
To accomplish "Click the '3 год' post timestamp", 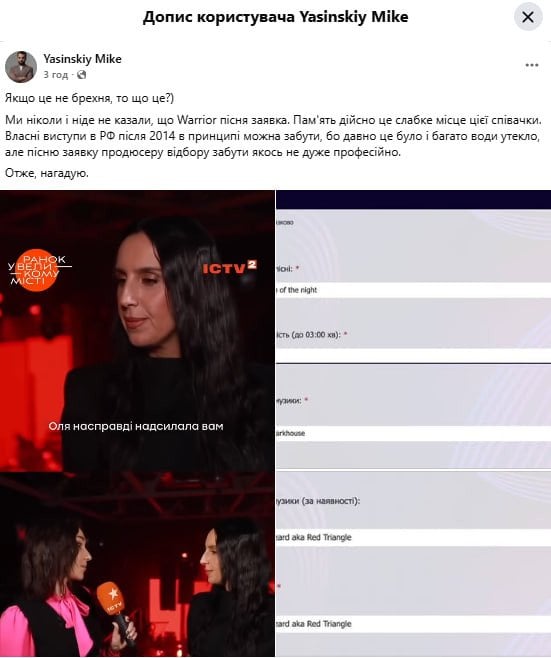I will click(55, 75).
